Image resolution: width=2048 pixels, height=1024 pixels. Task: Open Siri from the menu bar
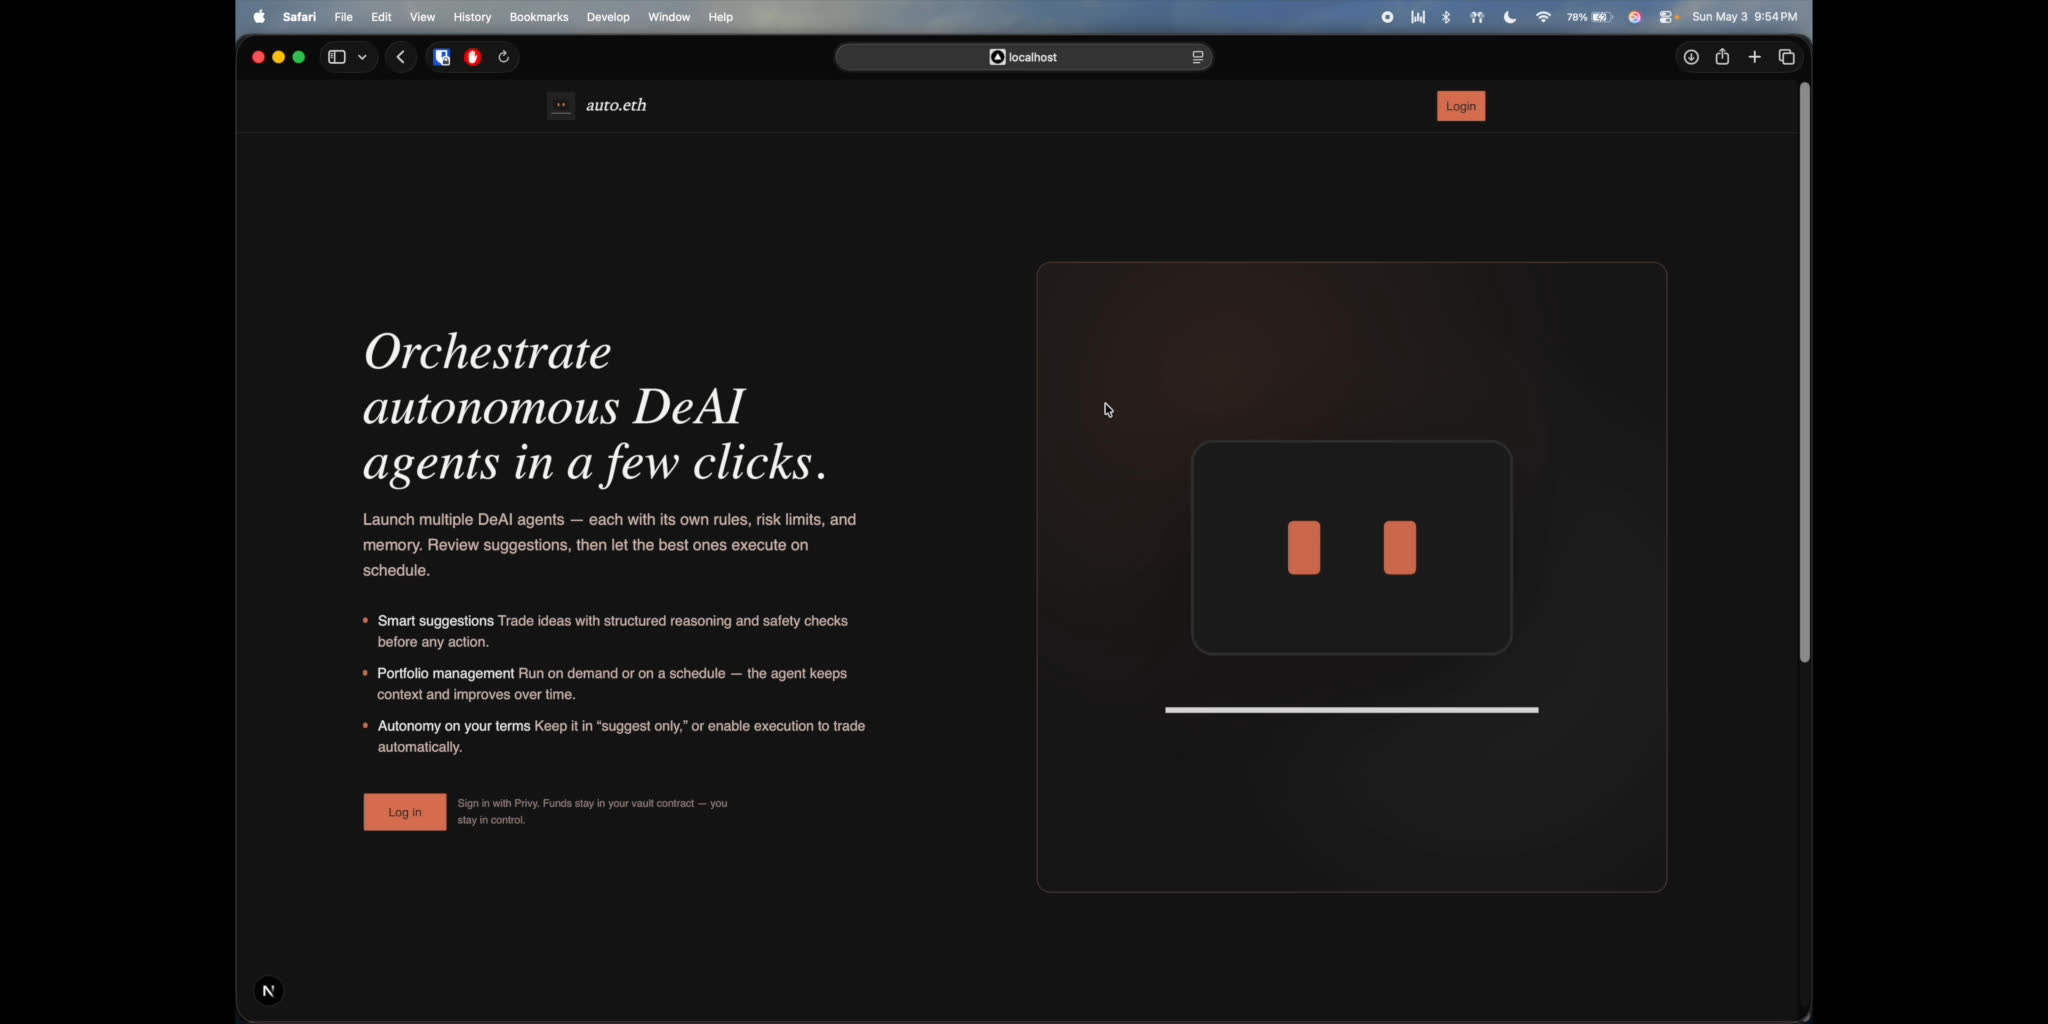tap(1635, 17)
